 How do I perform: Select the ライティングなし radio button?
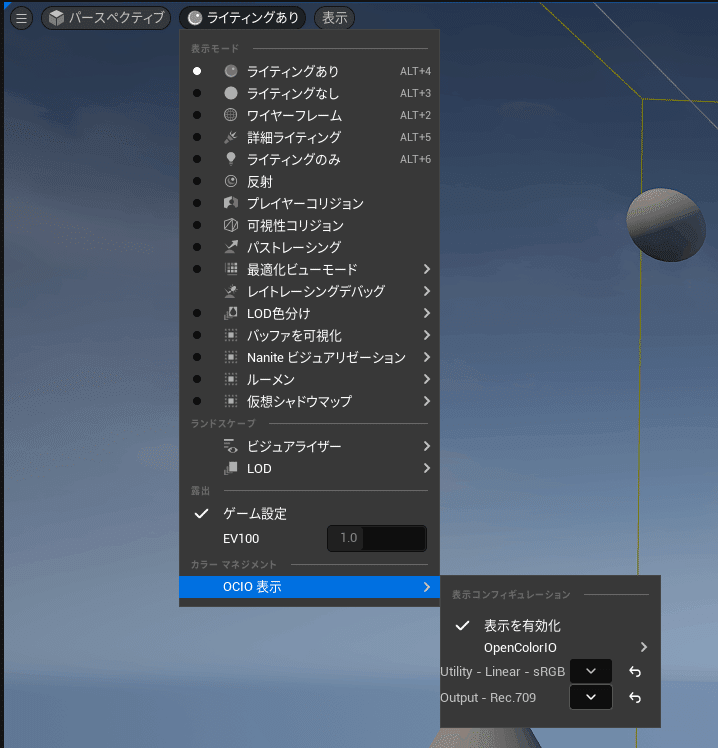(x=197, y=93)
